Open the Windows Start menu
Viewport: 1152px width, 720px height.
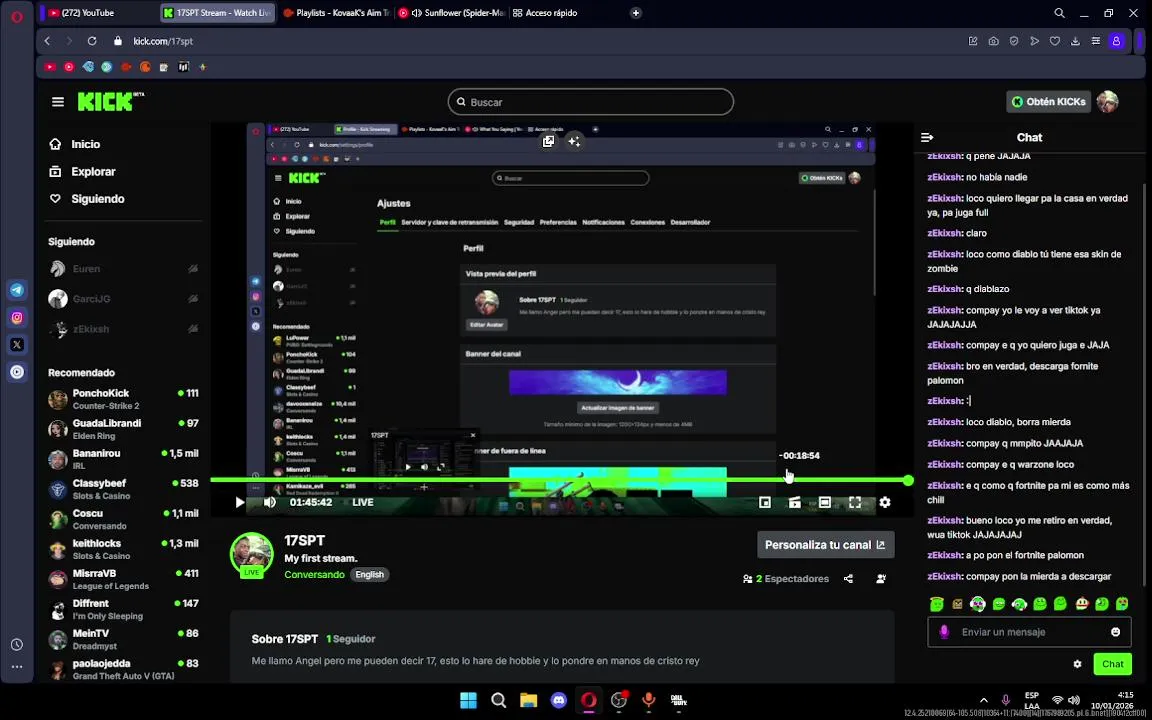[x=468, y=700]
